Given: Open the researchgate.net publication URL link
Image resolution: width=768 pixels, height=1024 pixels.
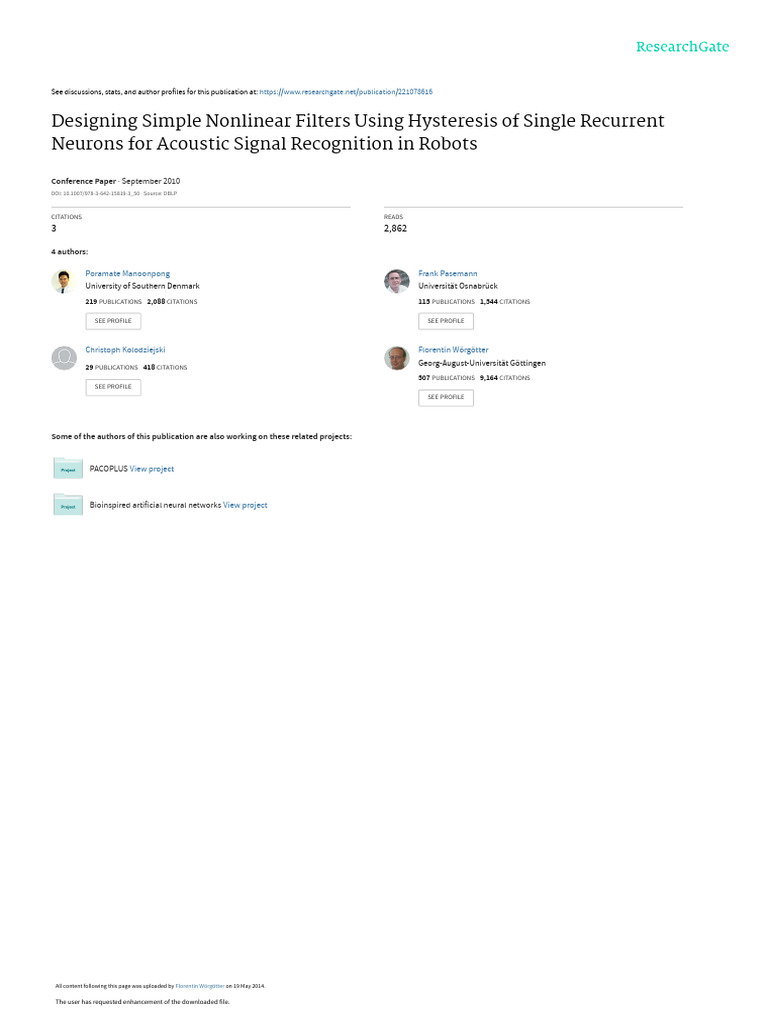Looking at the screenshot, I should (x=345, y=91).
